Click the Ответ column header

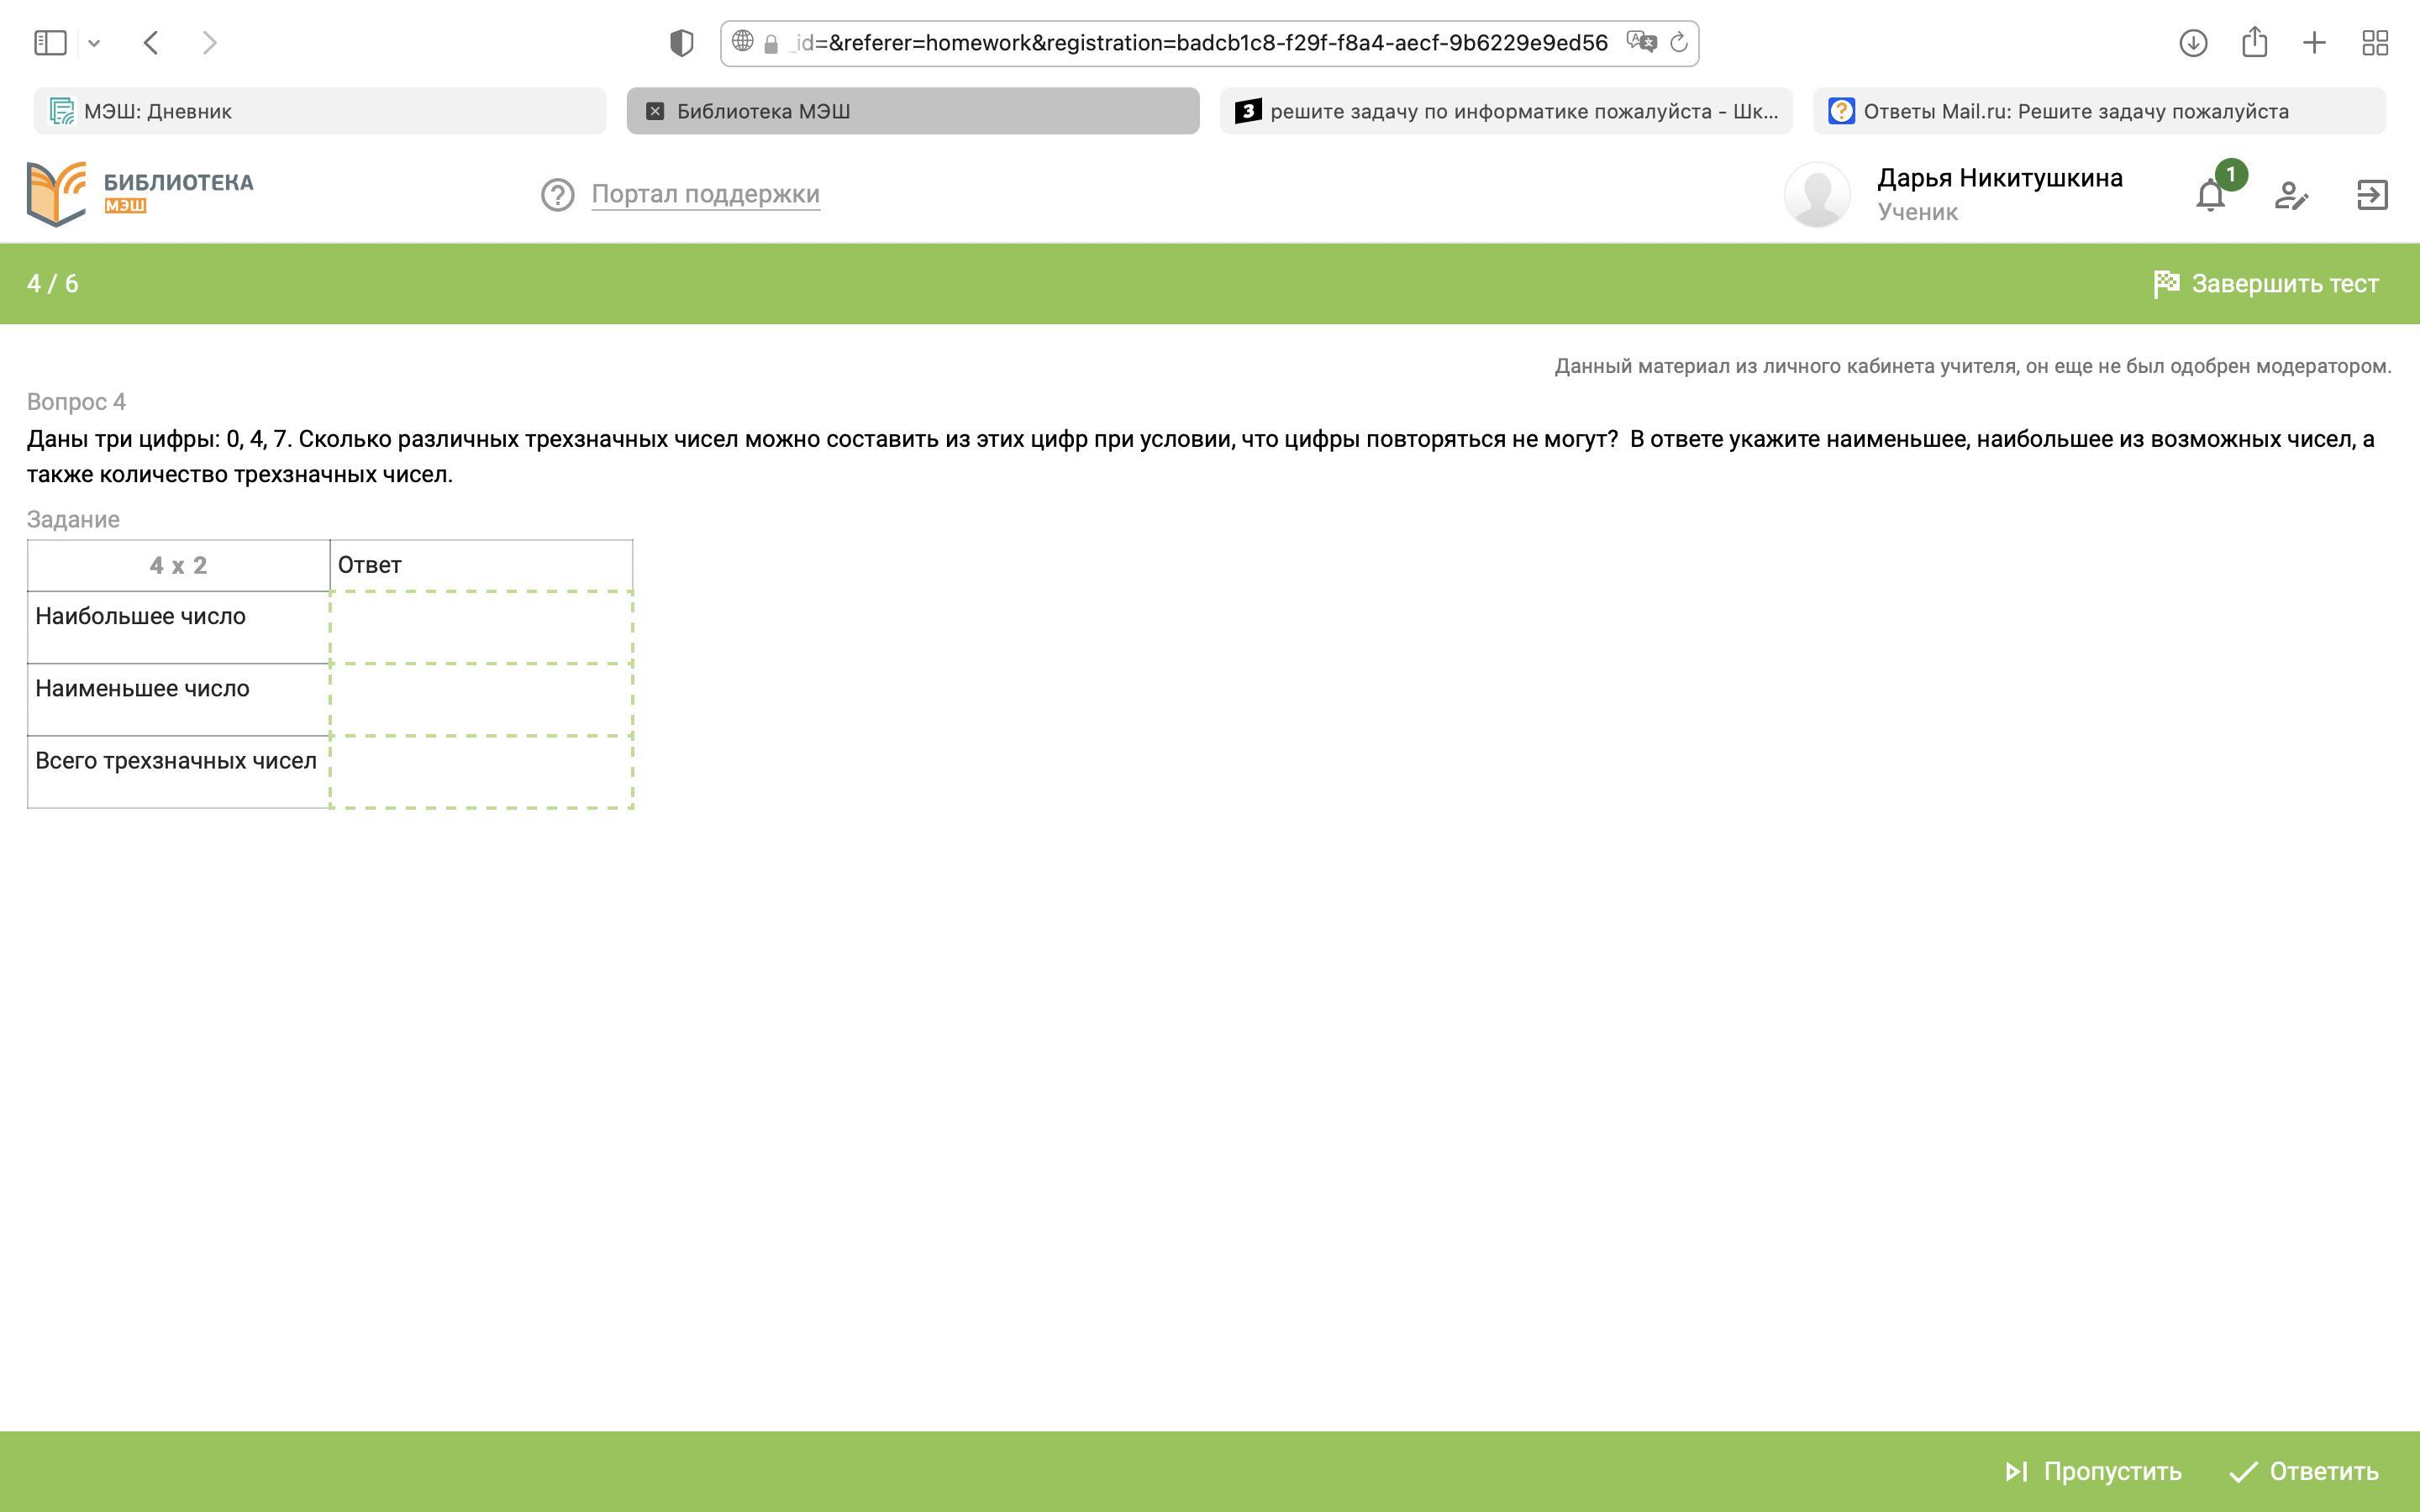pyautogui.click(x=481, y=565)
